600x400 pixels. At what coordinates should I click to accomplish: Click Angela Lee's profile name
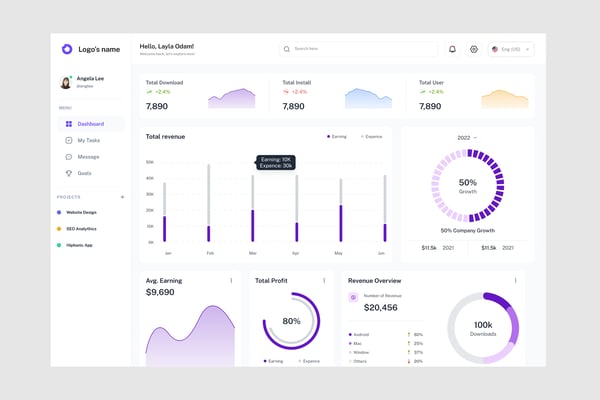tap(90, 78)
